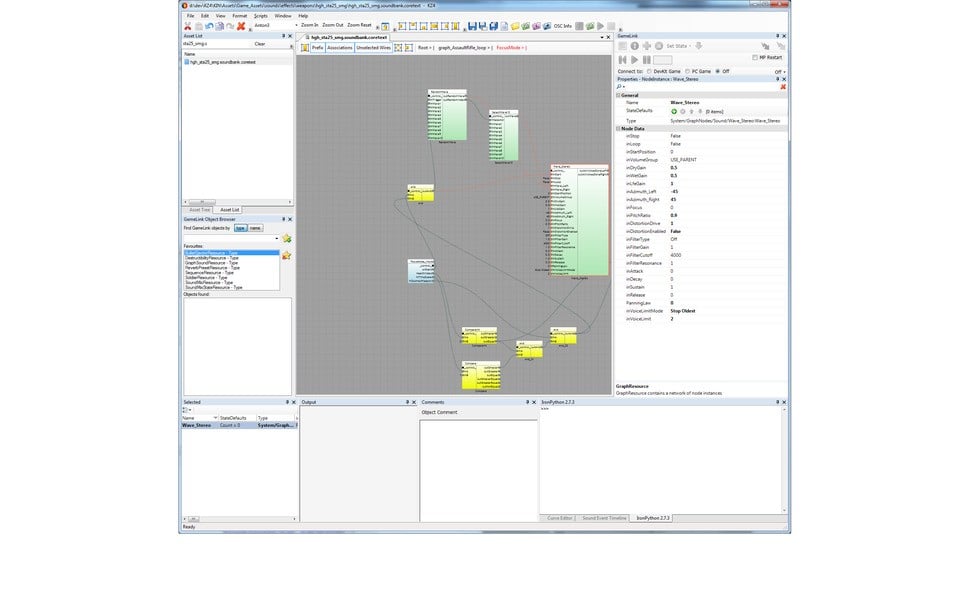Collapse the General section in Properties
This screenshot has width=970, height=606.
click(618, 95)
